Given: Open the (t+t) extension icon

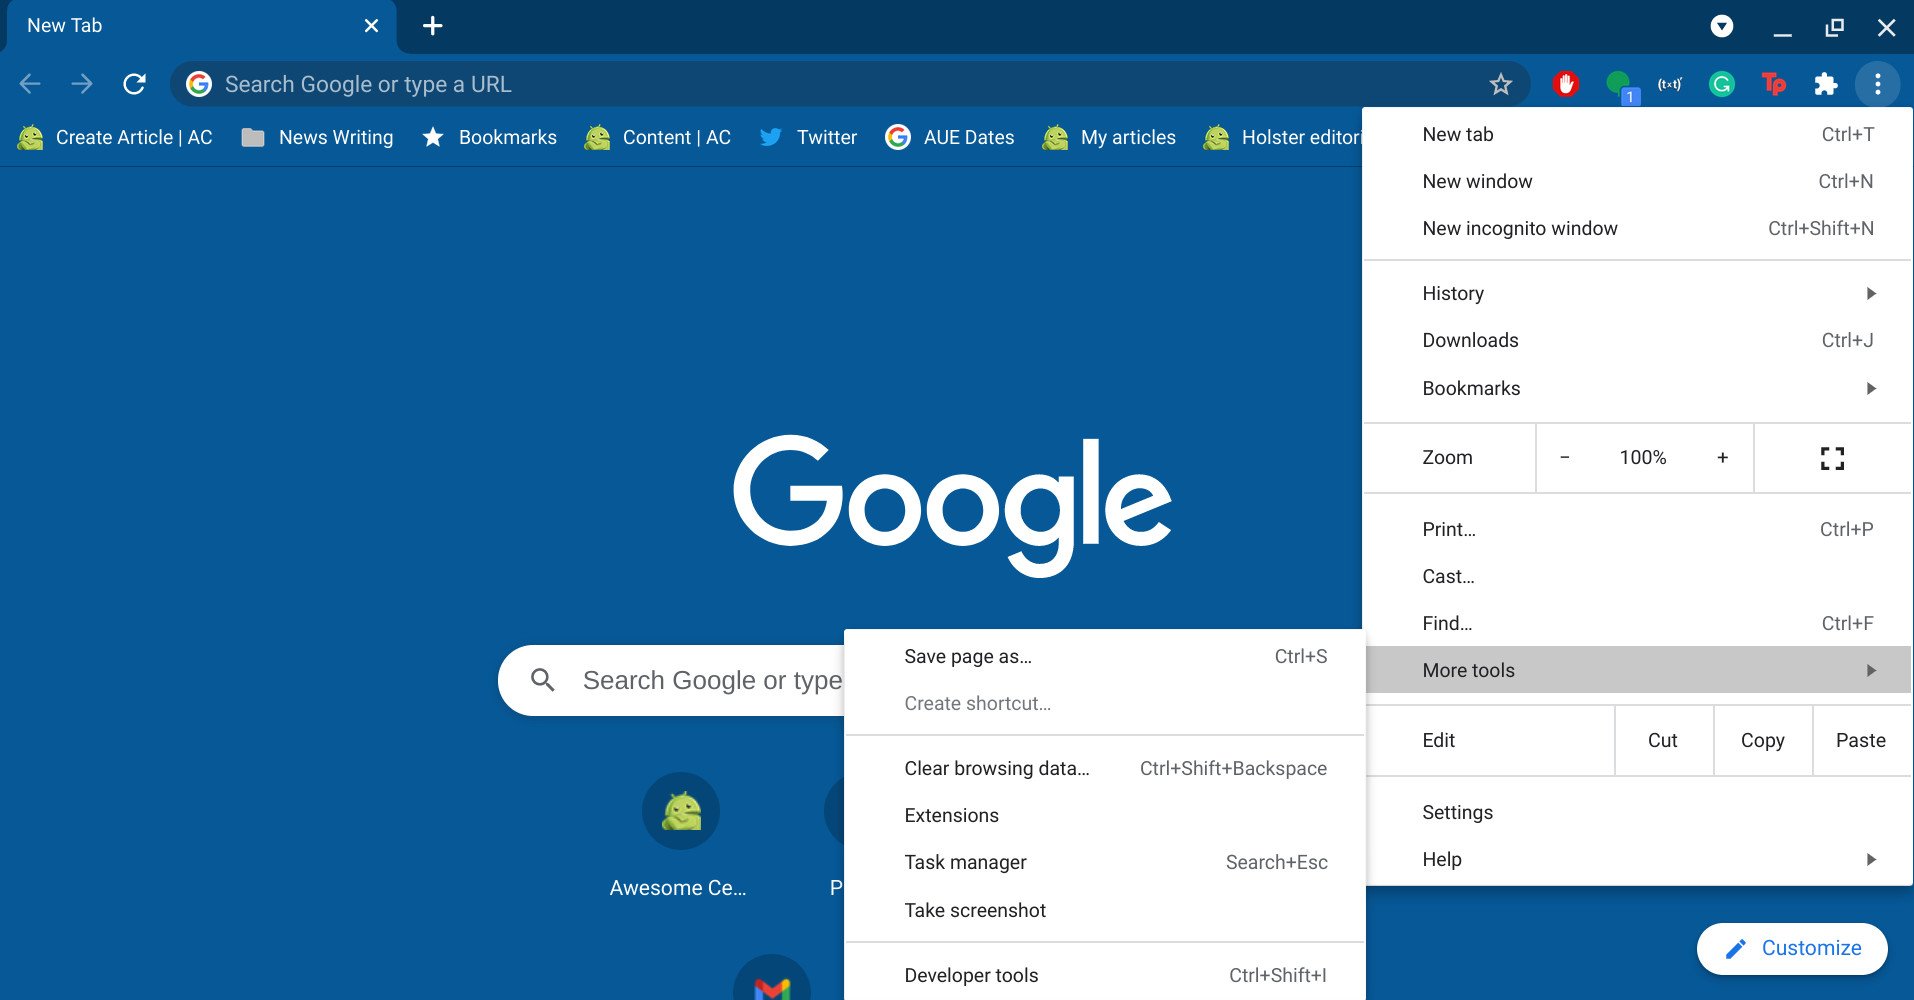Looking at the screenshot, I should [x=1670, y=84].
